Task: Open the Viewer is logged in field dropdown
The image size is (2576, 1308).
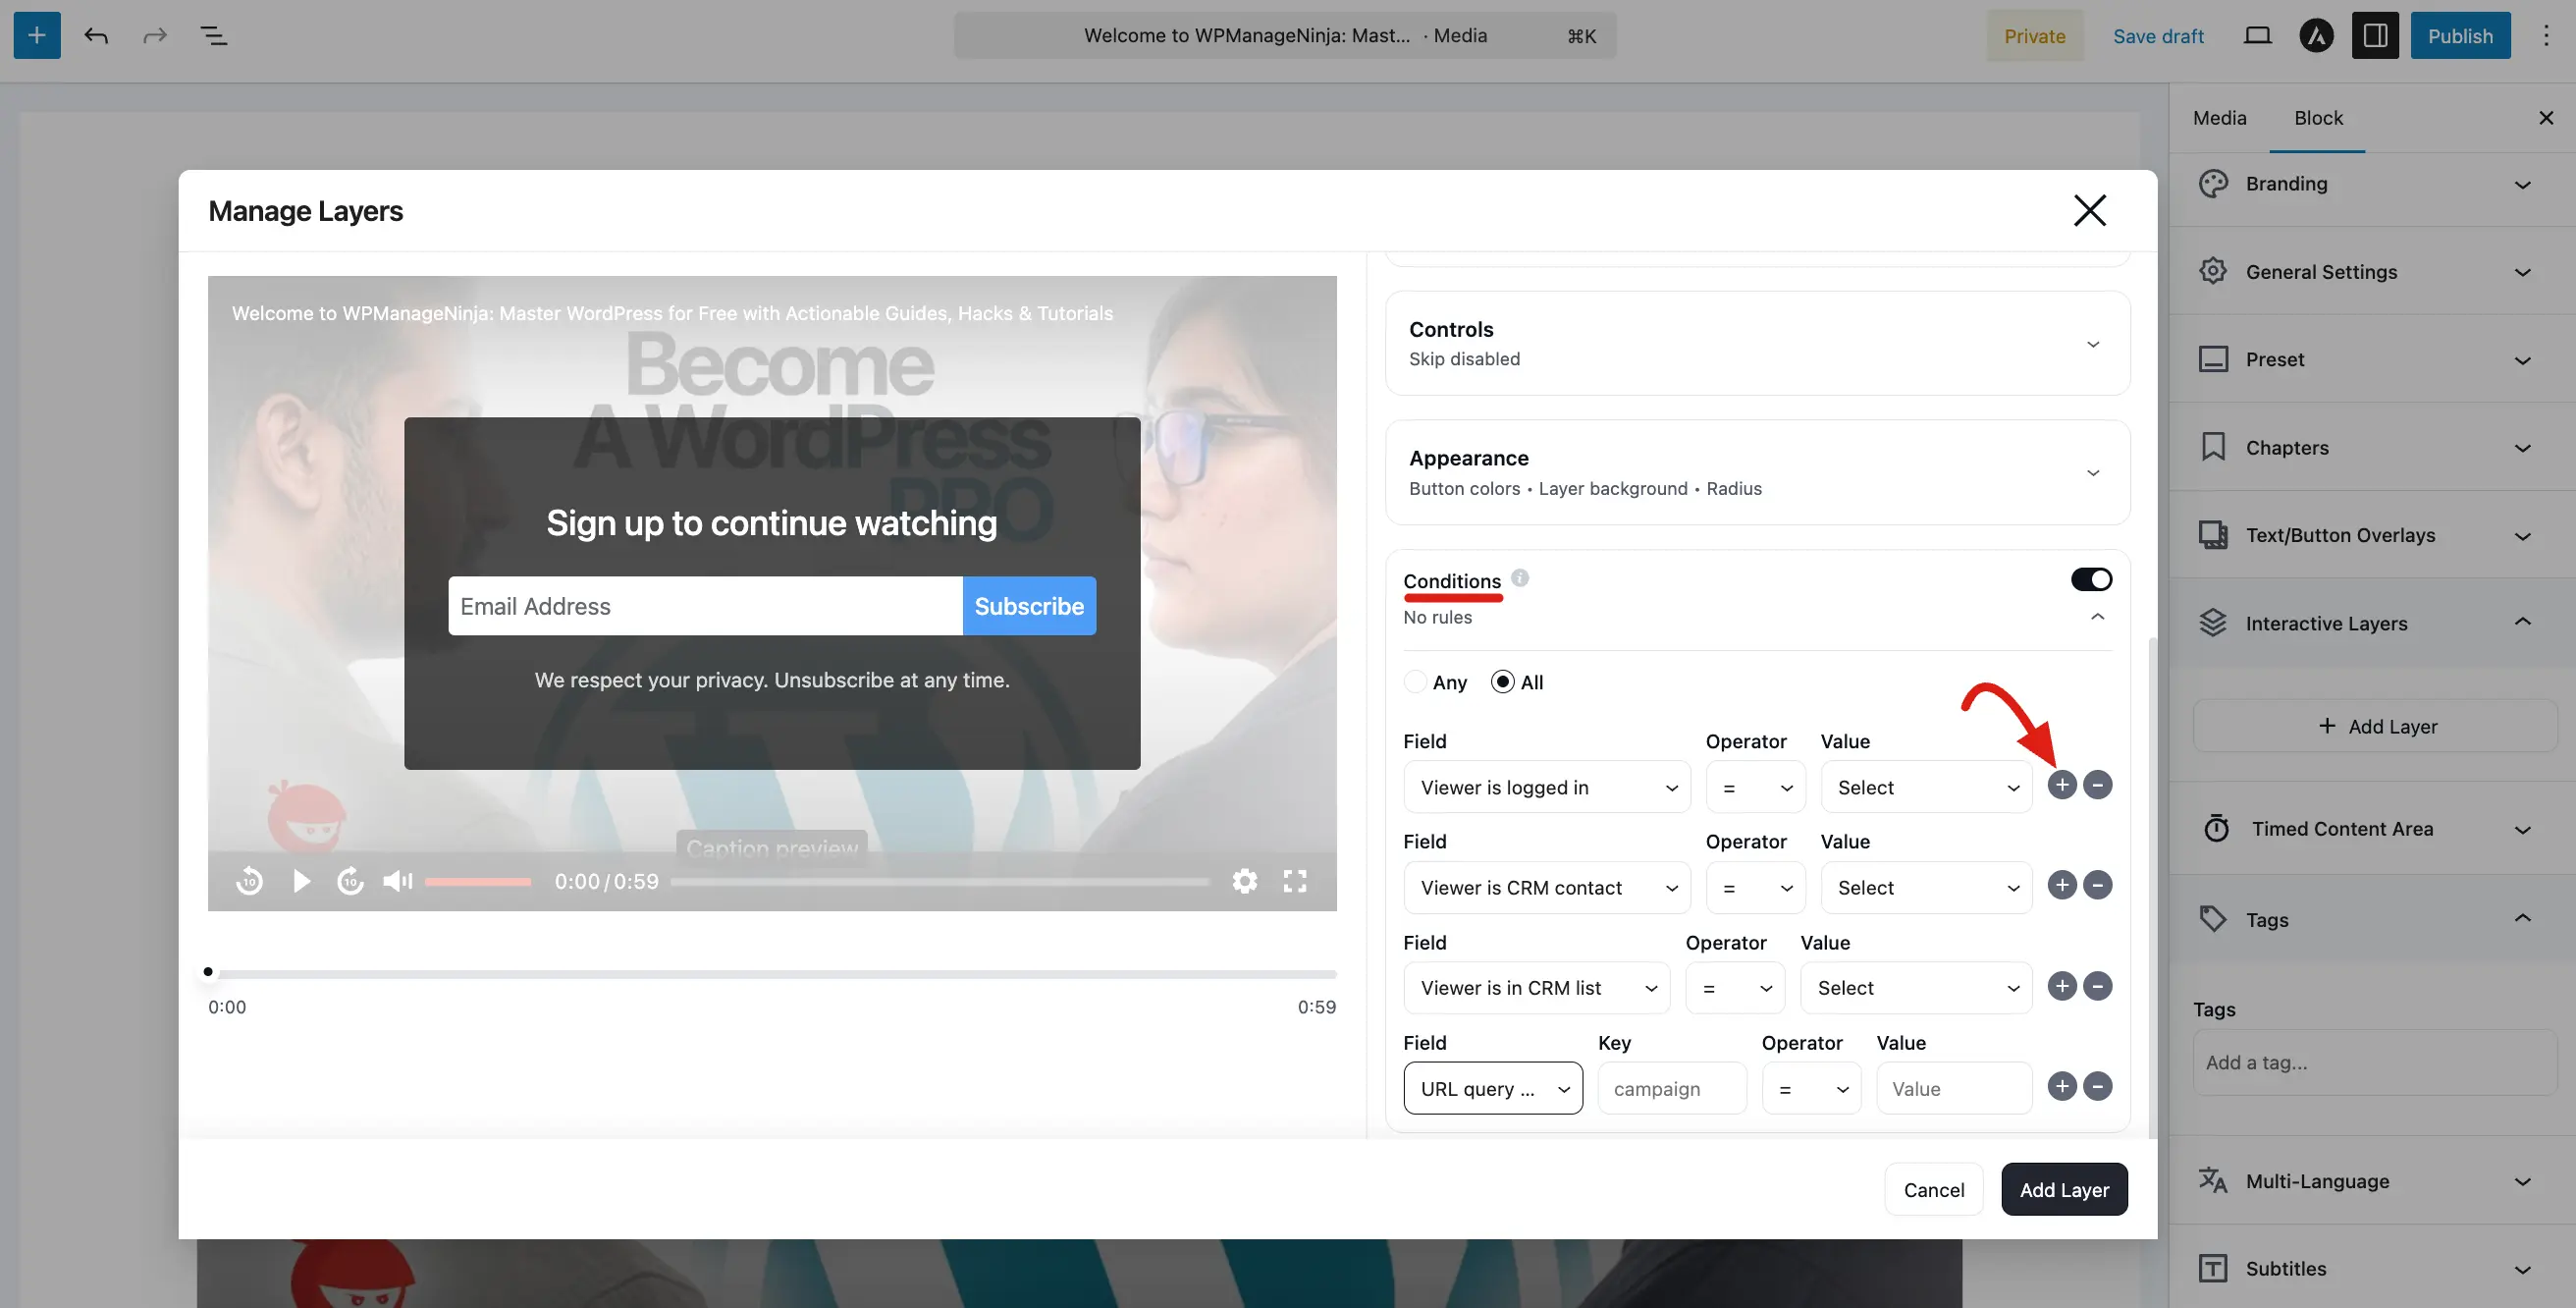Action: point(1547,787)
